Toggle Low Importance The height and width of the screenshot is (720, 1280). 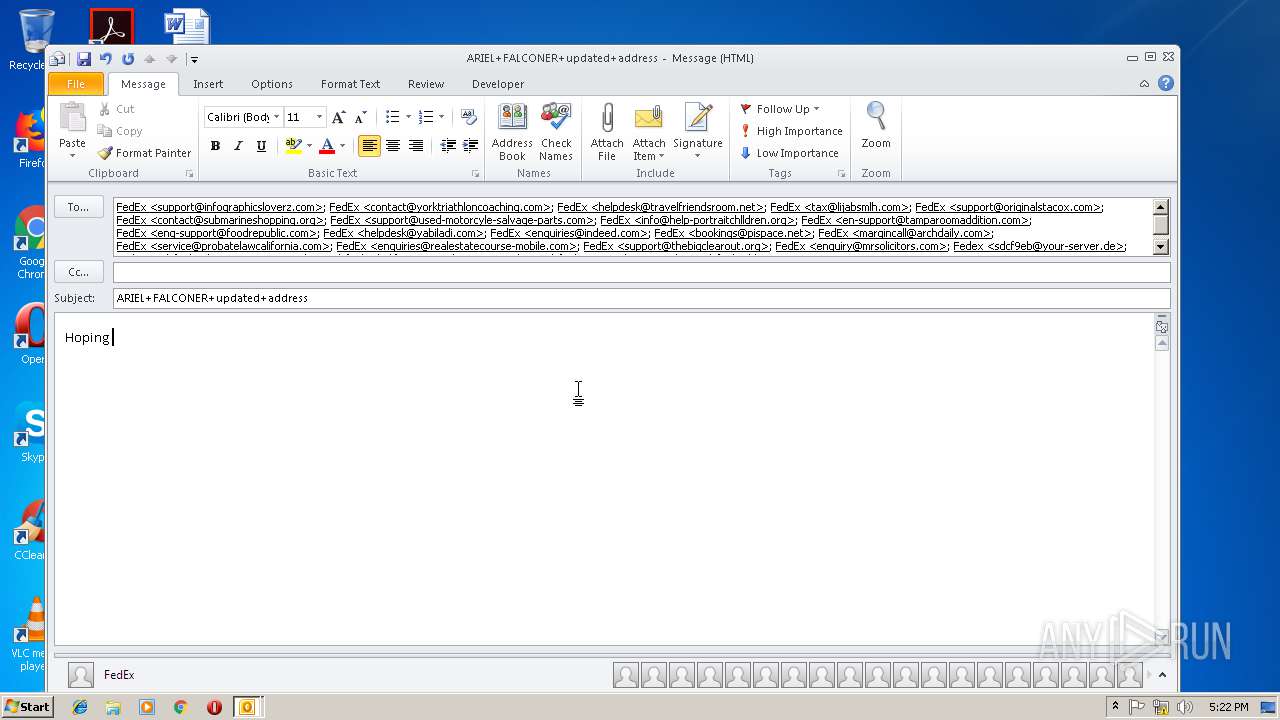tap(789, 153)
